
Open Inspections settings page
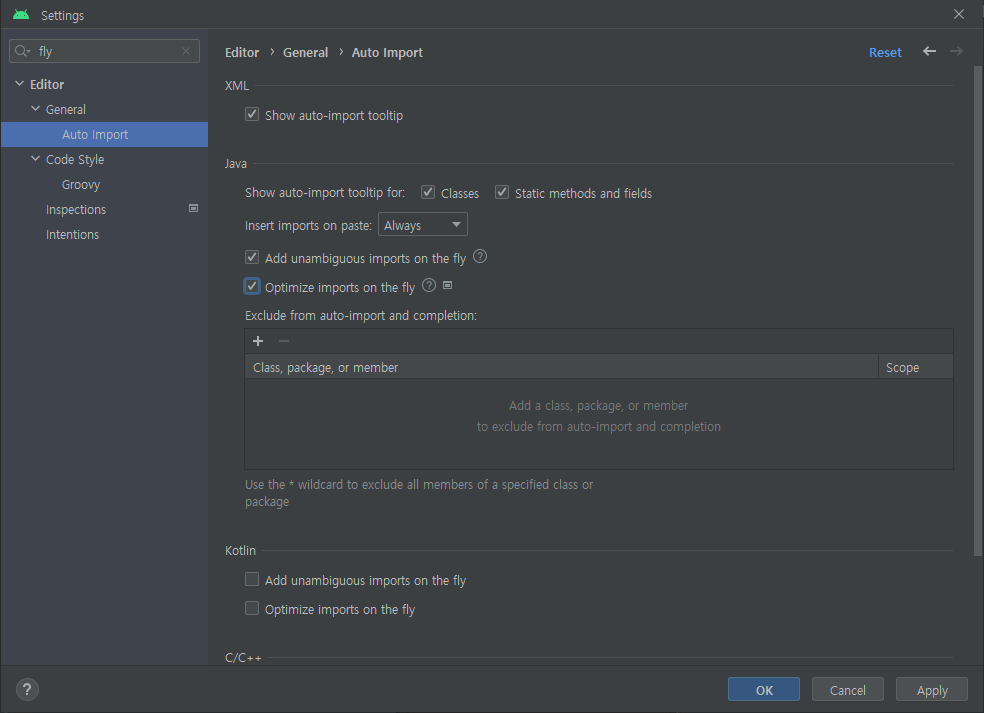coord(76,210)
